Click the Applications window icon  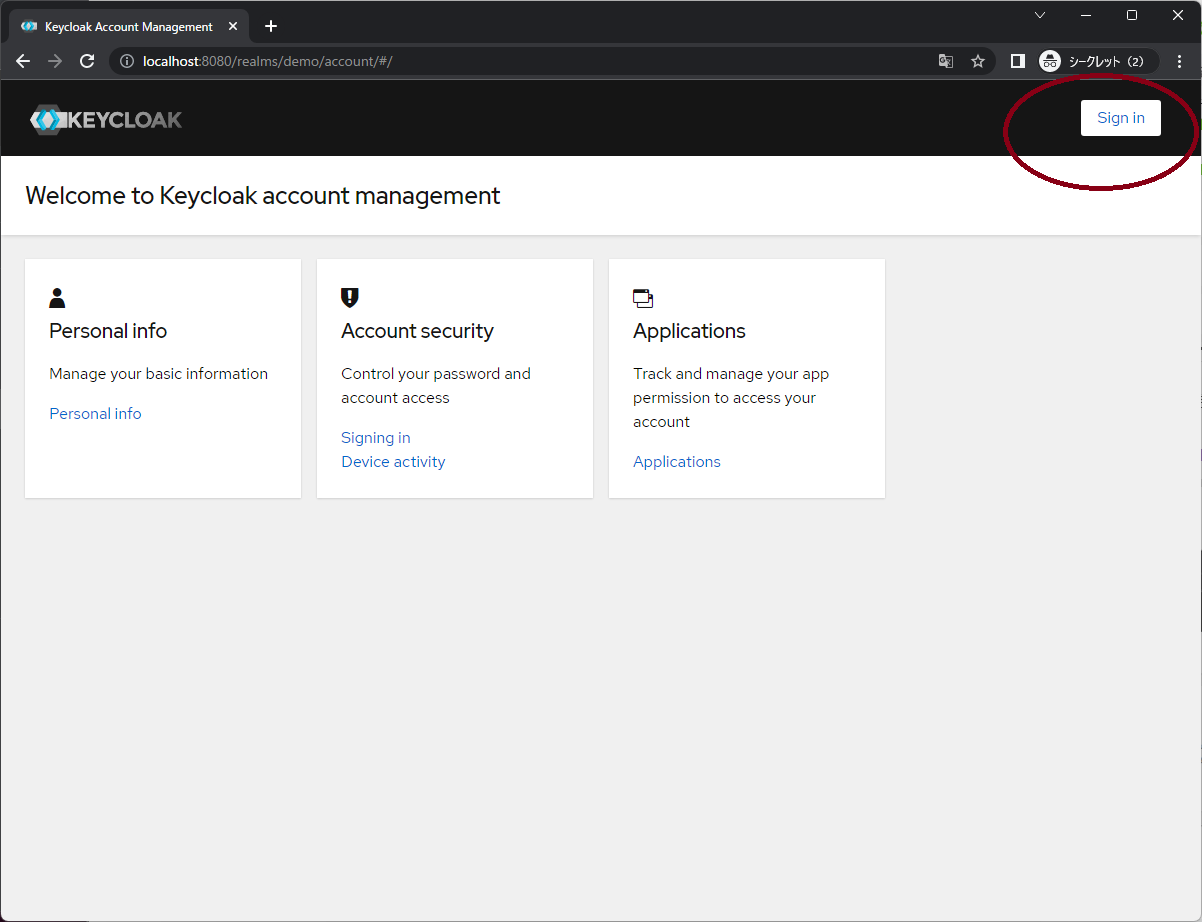642,297
